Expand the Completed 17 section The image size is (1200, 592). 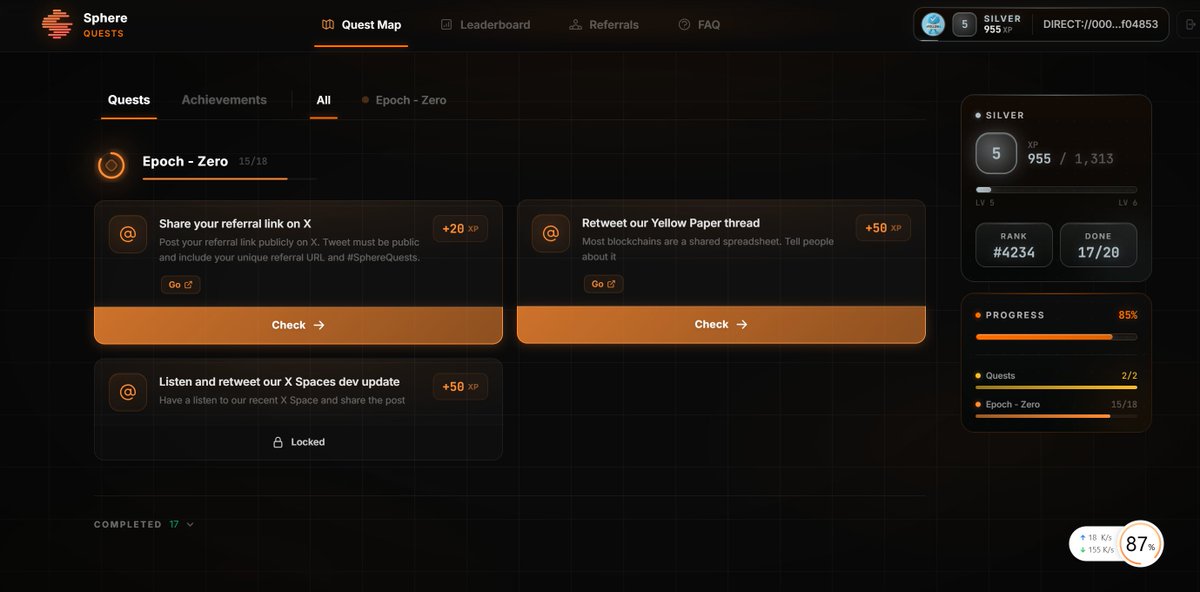(144, 524)
